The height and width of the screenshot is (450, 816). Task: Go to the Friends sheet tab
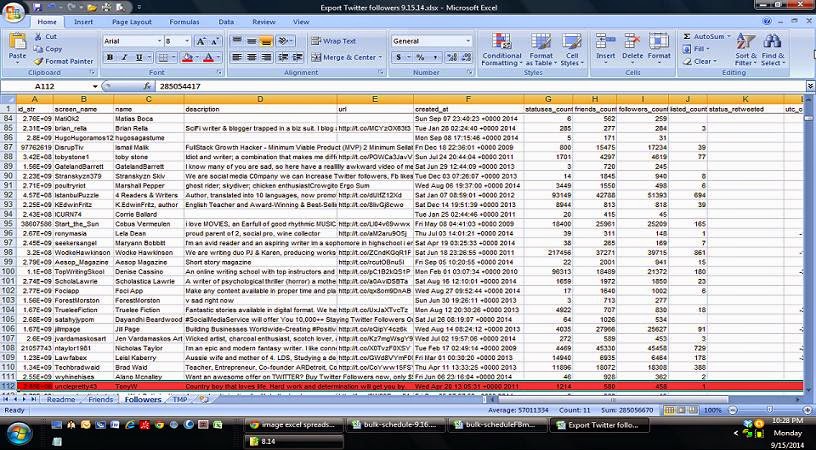100,400
